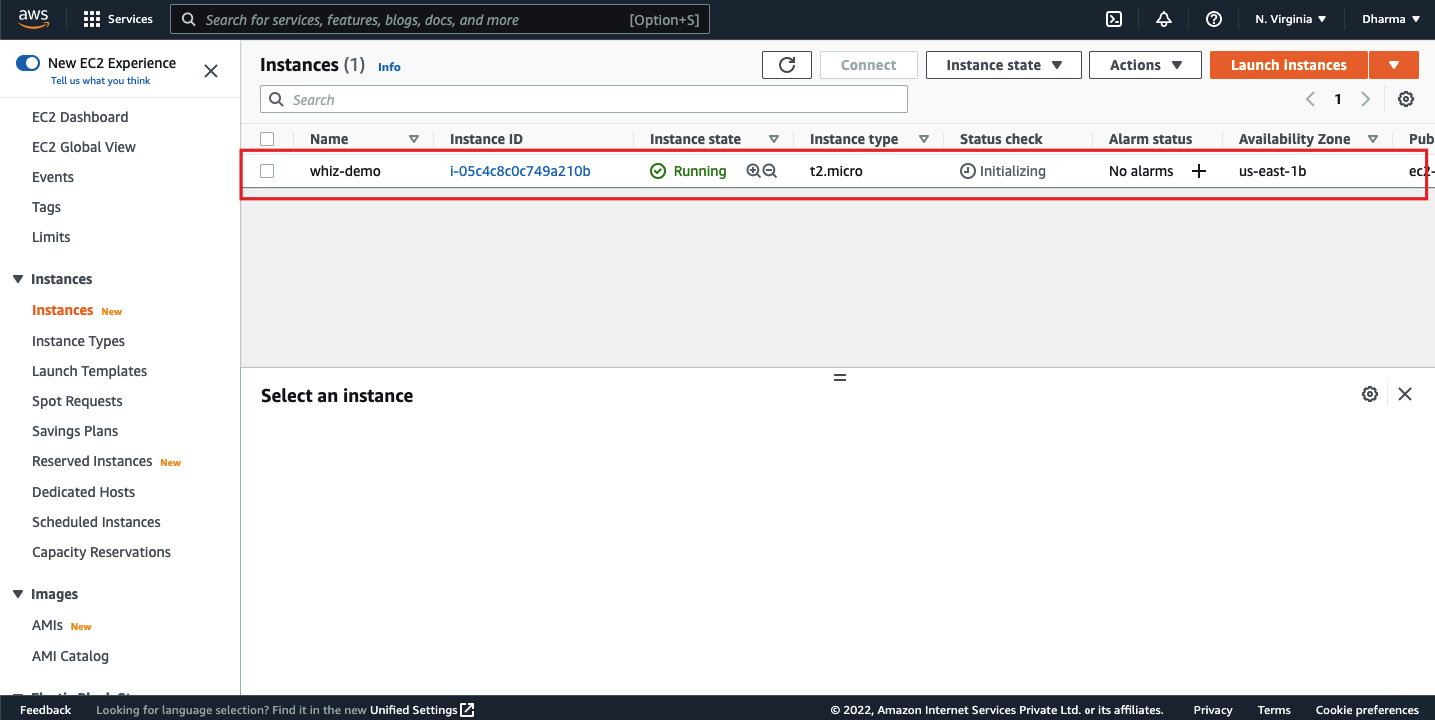Open the Dharma account menu
The width and height of the screenshot is (1435, 720).
(1391, 19)
